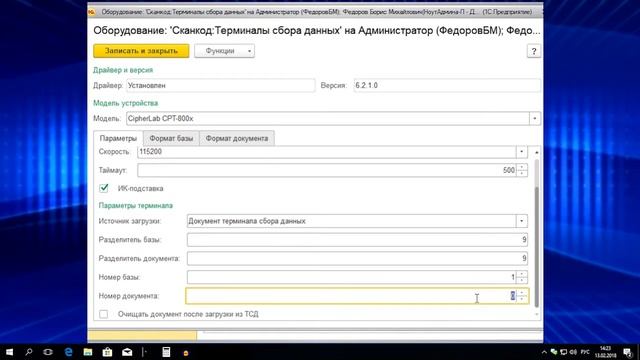Switch to the 'Параметры' tab
The height and width of the screenshot is (360, 640).
[118, 138]
